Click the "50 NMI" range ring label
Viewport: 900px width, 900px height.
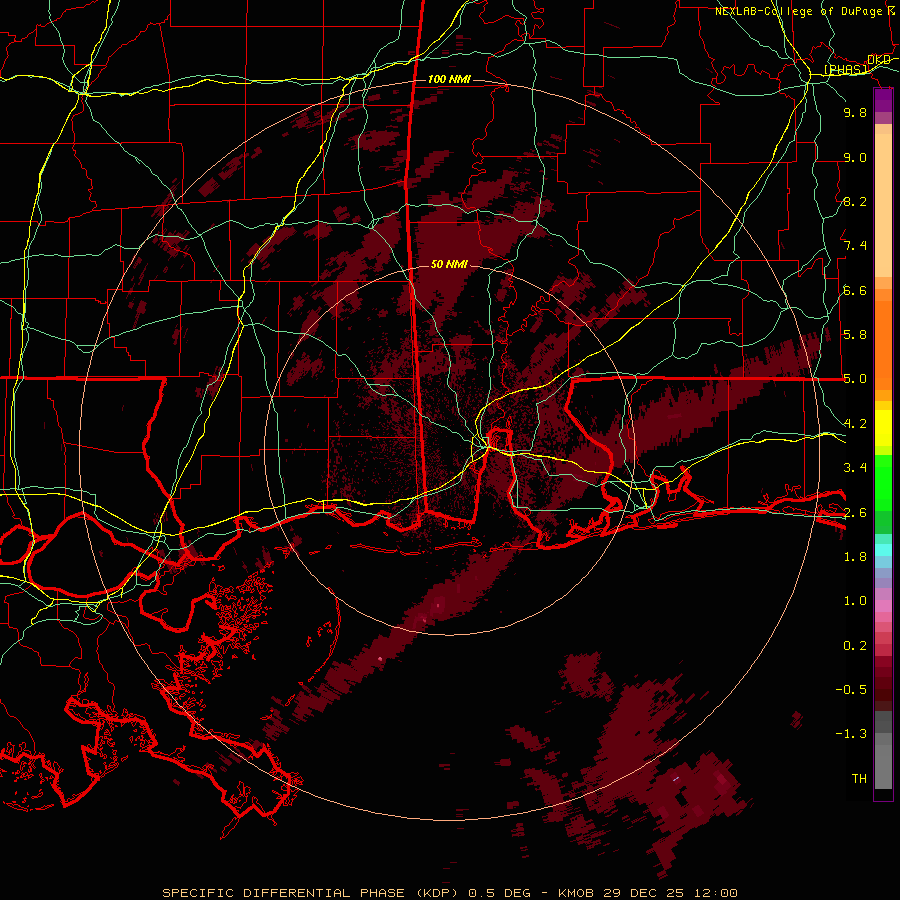point(449,264)
